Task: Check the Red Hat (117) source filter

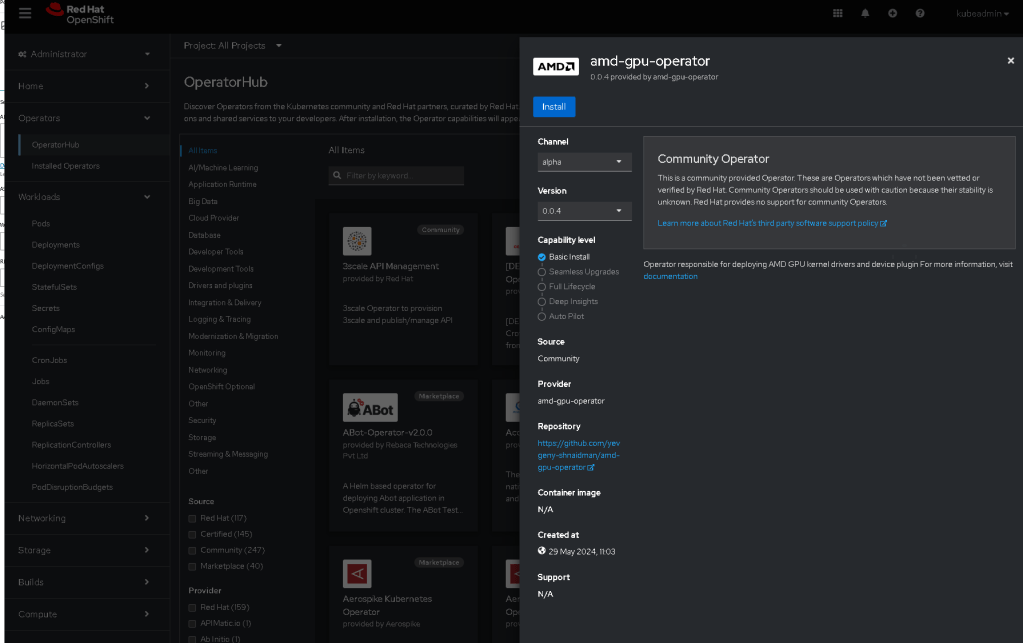Action: point(192,519)
